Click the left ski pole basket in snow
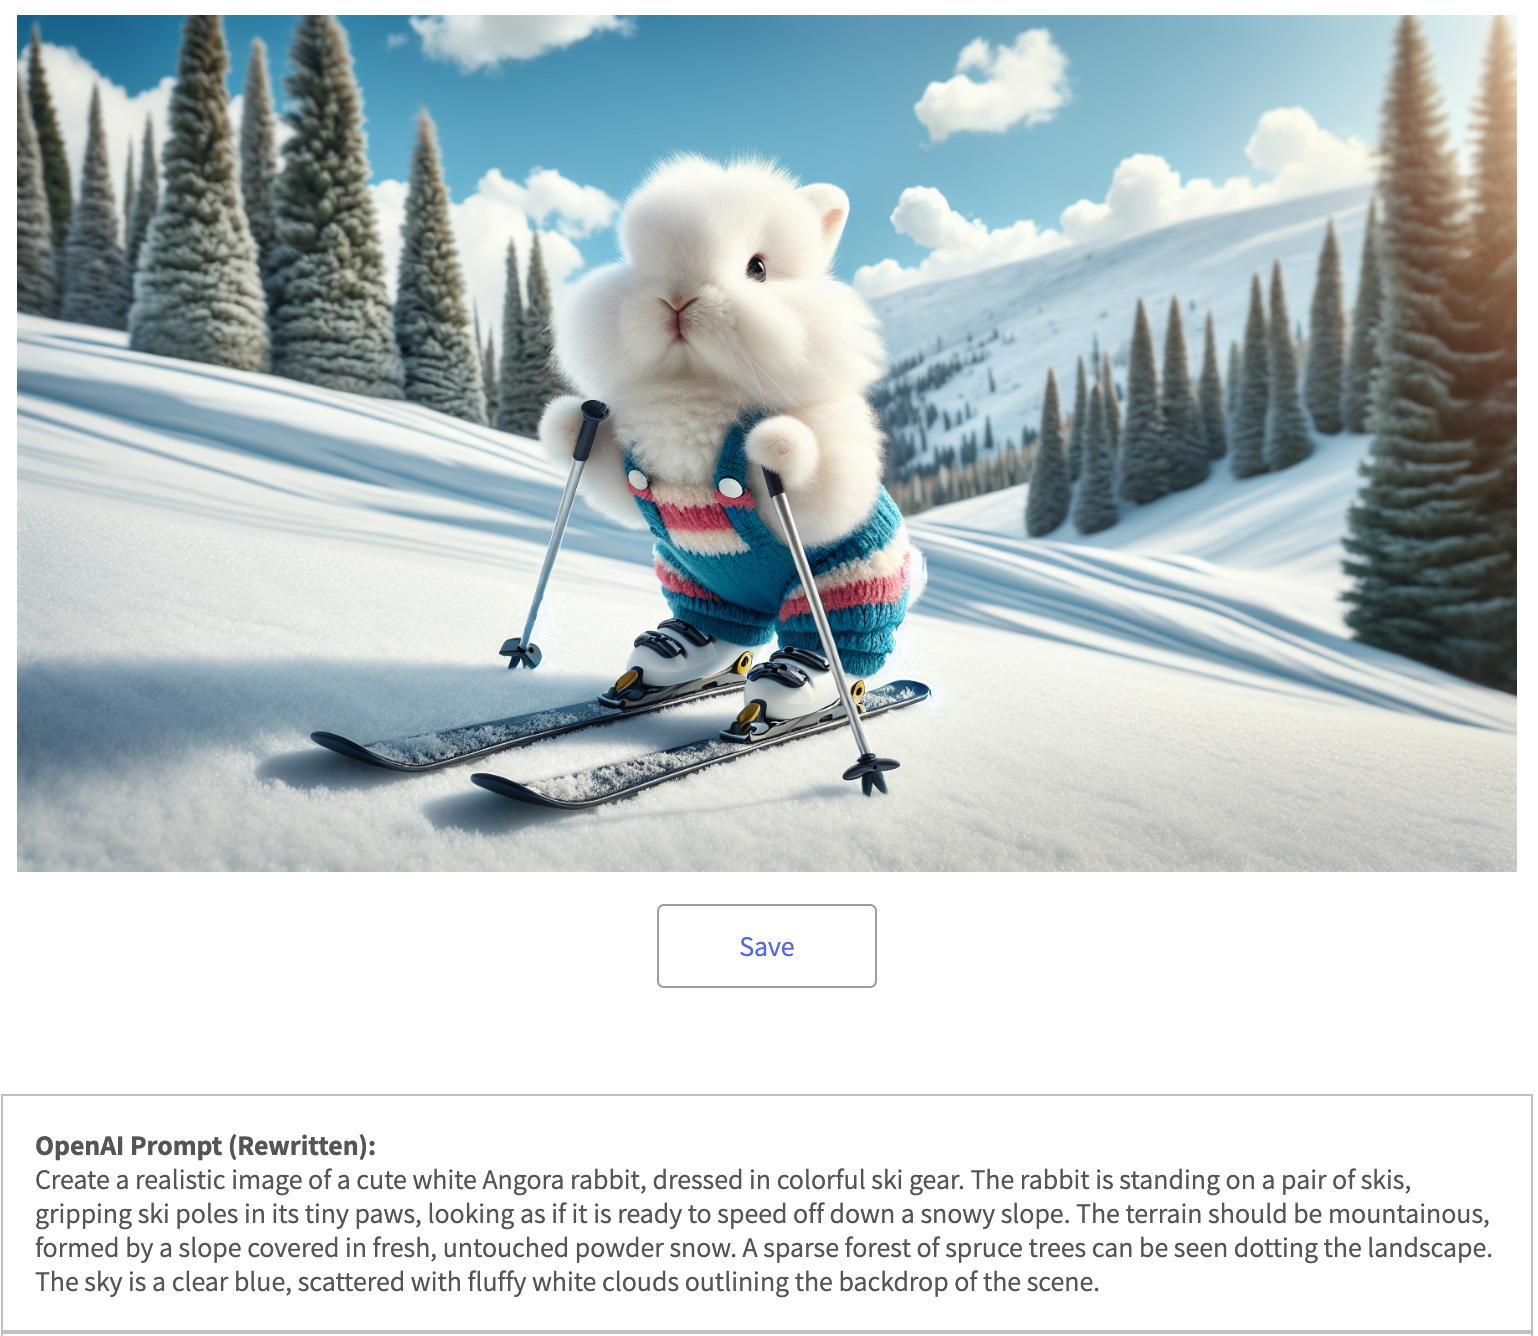Viewport: 1538px width, 1336px height. click(521, 654)
